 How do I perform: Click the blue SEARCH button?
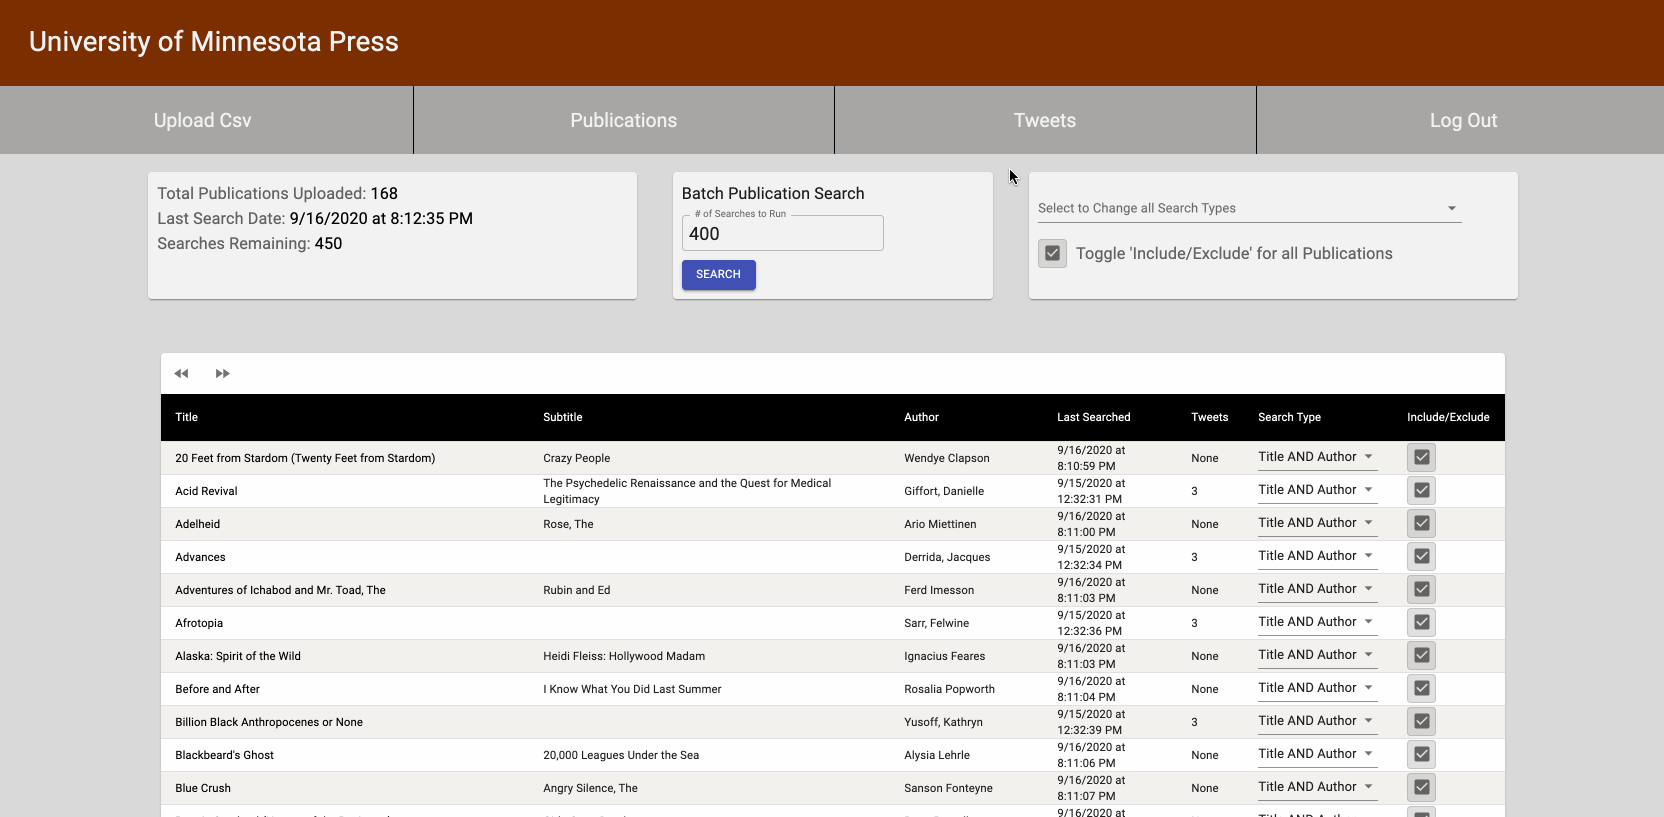pyautogui.click(x=718, y=274)
